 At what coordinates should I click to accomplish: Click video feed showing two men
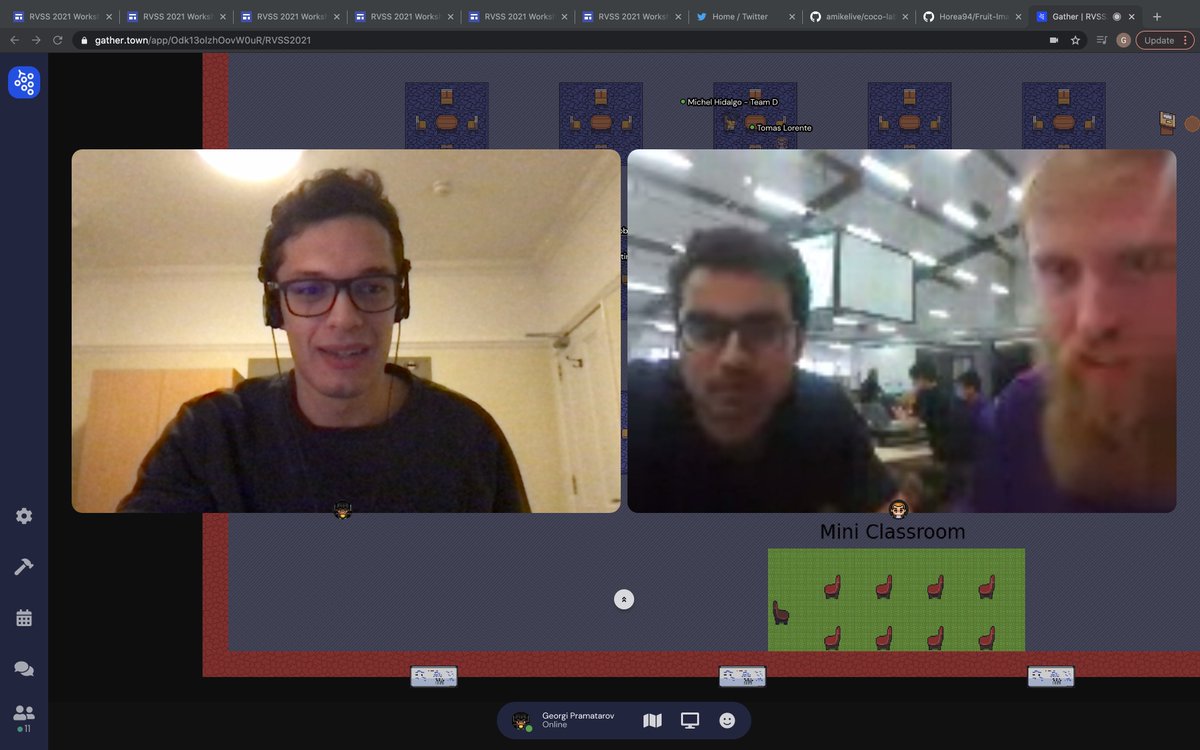point(901,331)
